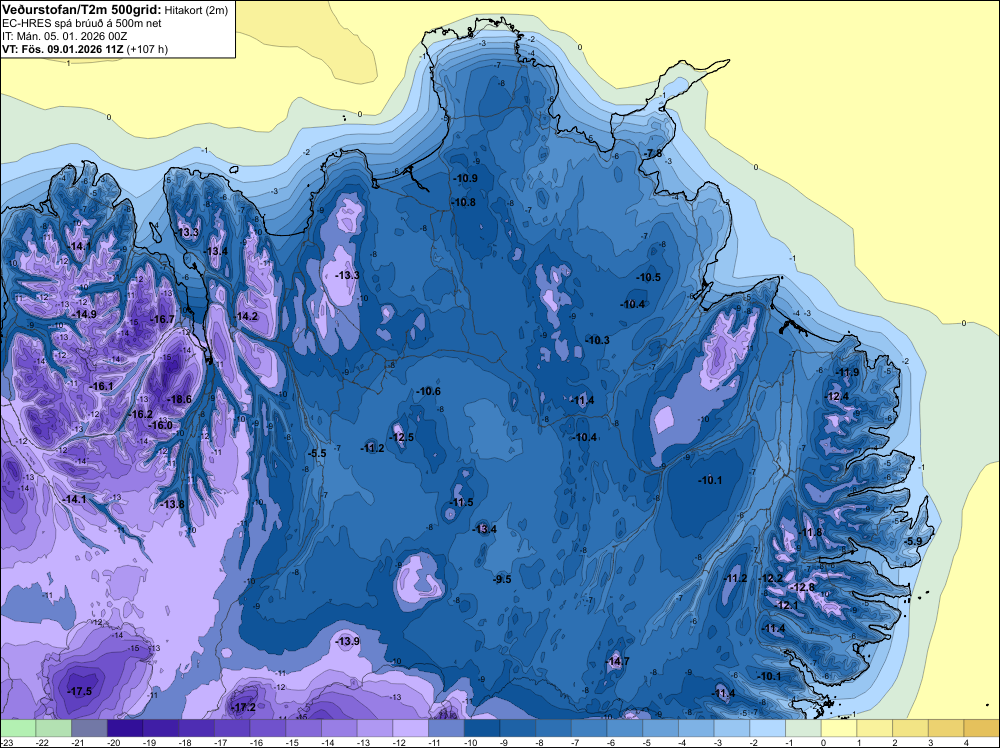The height and width of the screenshot is (748, 1000).
Task: Click the -14.2 temperature label
Action: pos(246,316)
